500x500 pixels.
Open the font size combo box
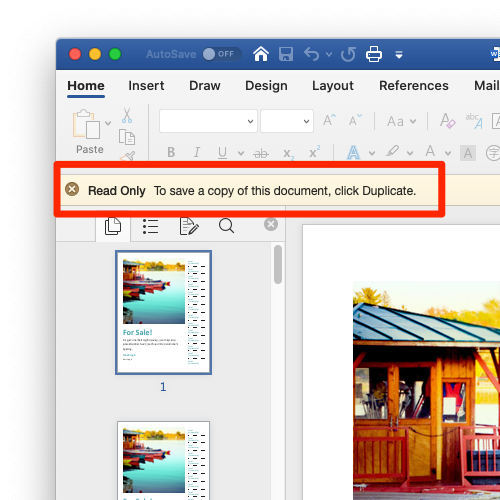tap(287, 121)
